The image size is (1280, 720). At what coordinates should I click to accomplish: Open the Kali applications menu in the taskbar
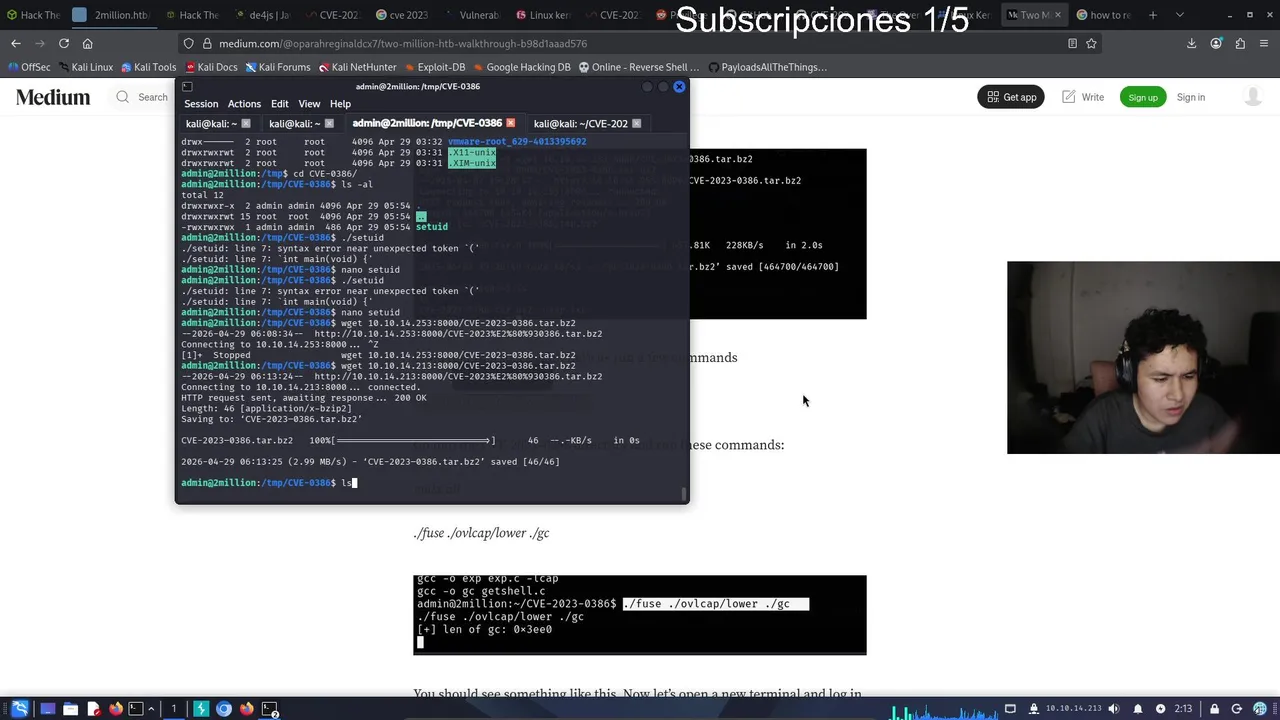click(x=20, y=709)
